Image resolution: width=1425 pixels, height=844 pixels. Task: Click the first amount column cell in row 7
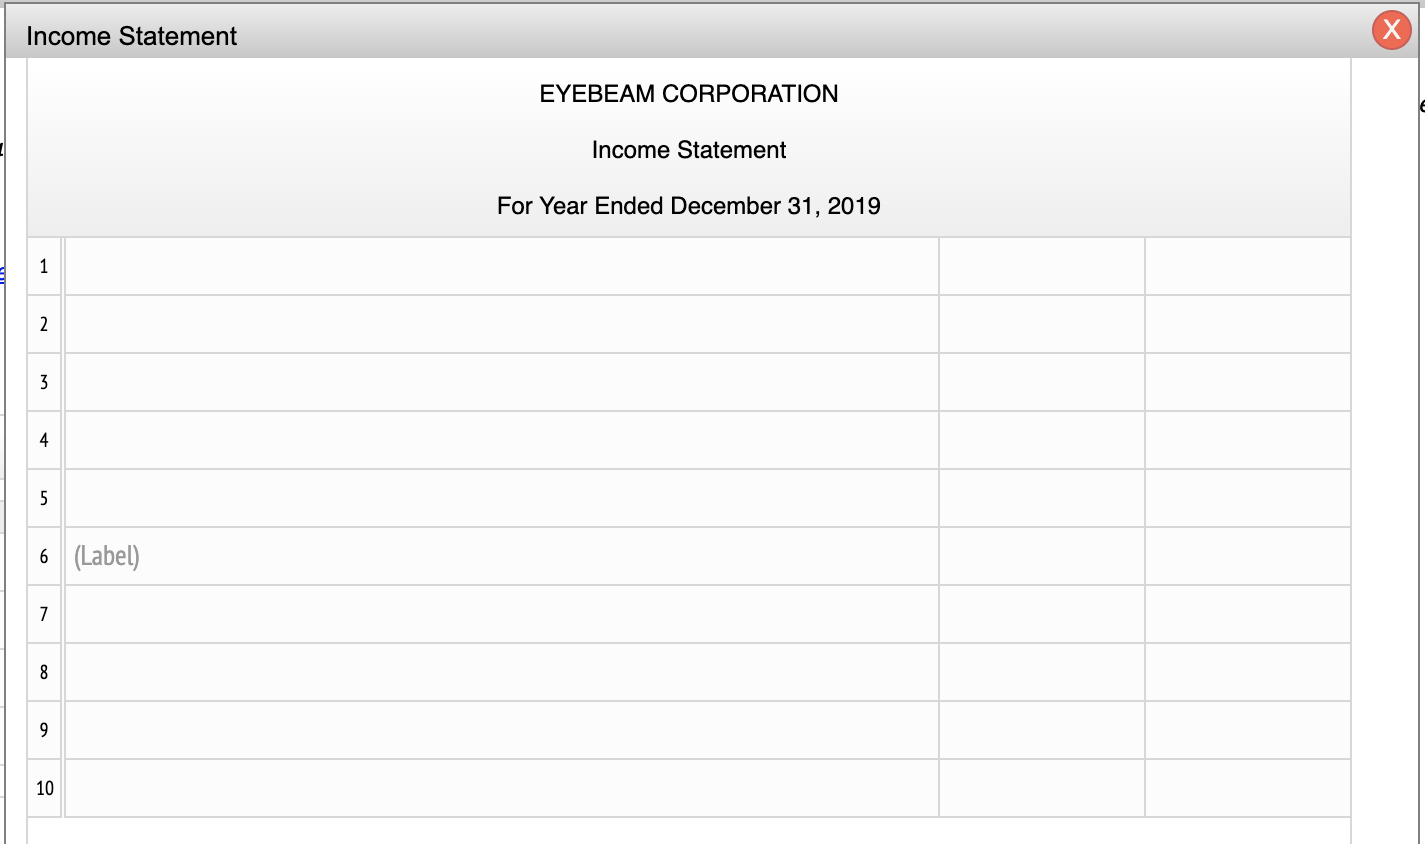(1042, 615)
